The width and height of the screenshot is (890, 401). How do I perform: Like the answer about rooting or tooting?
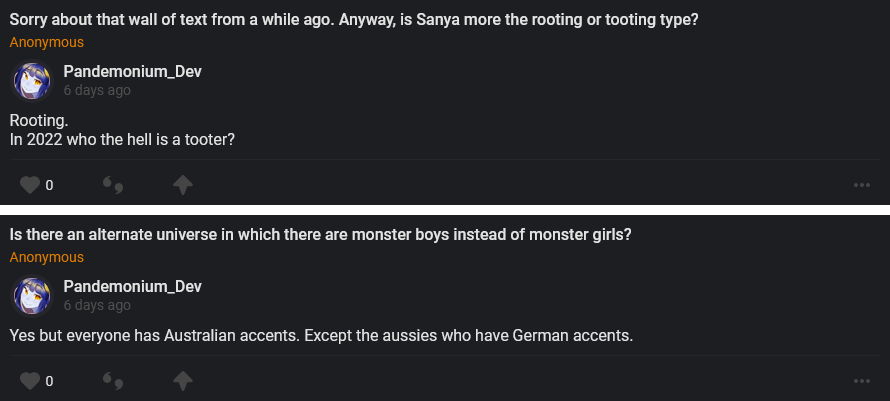(x=30, y=185)
